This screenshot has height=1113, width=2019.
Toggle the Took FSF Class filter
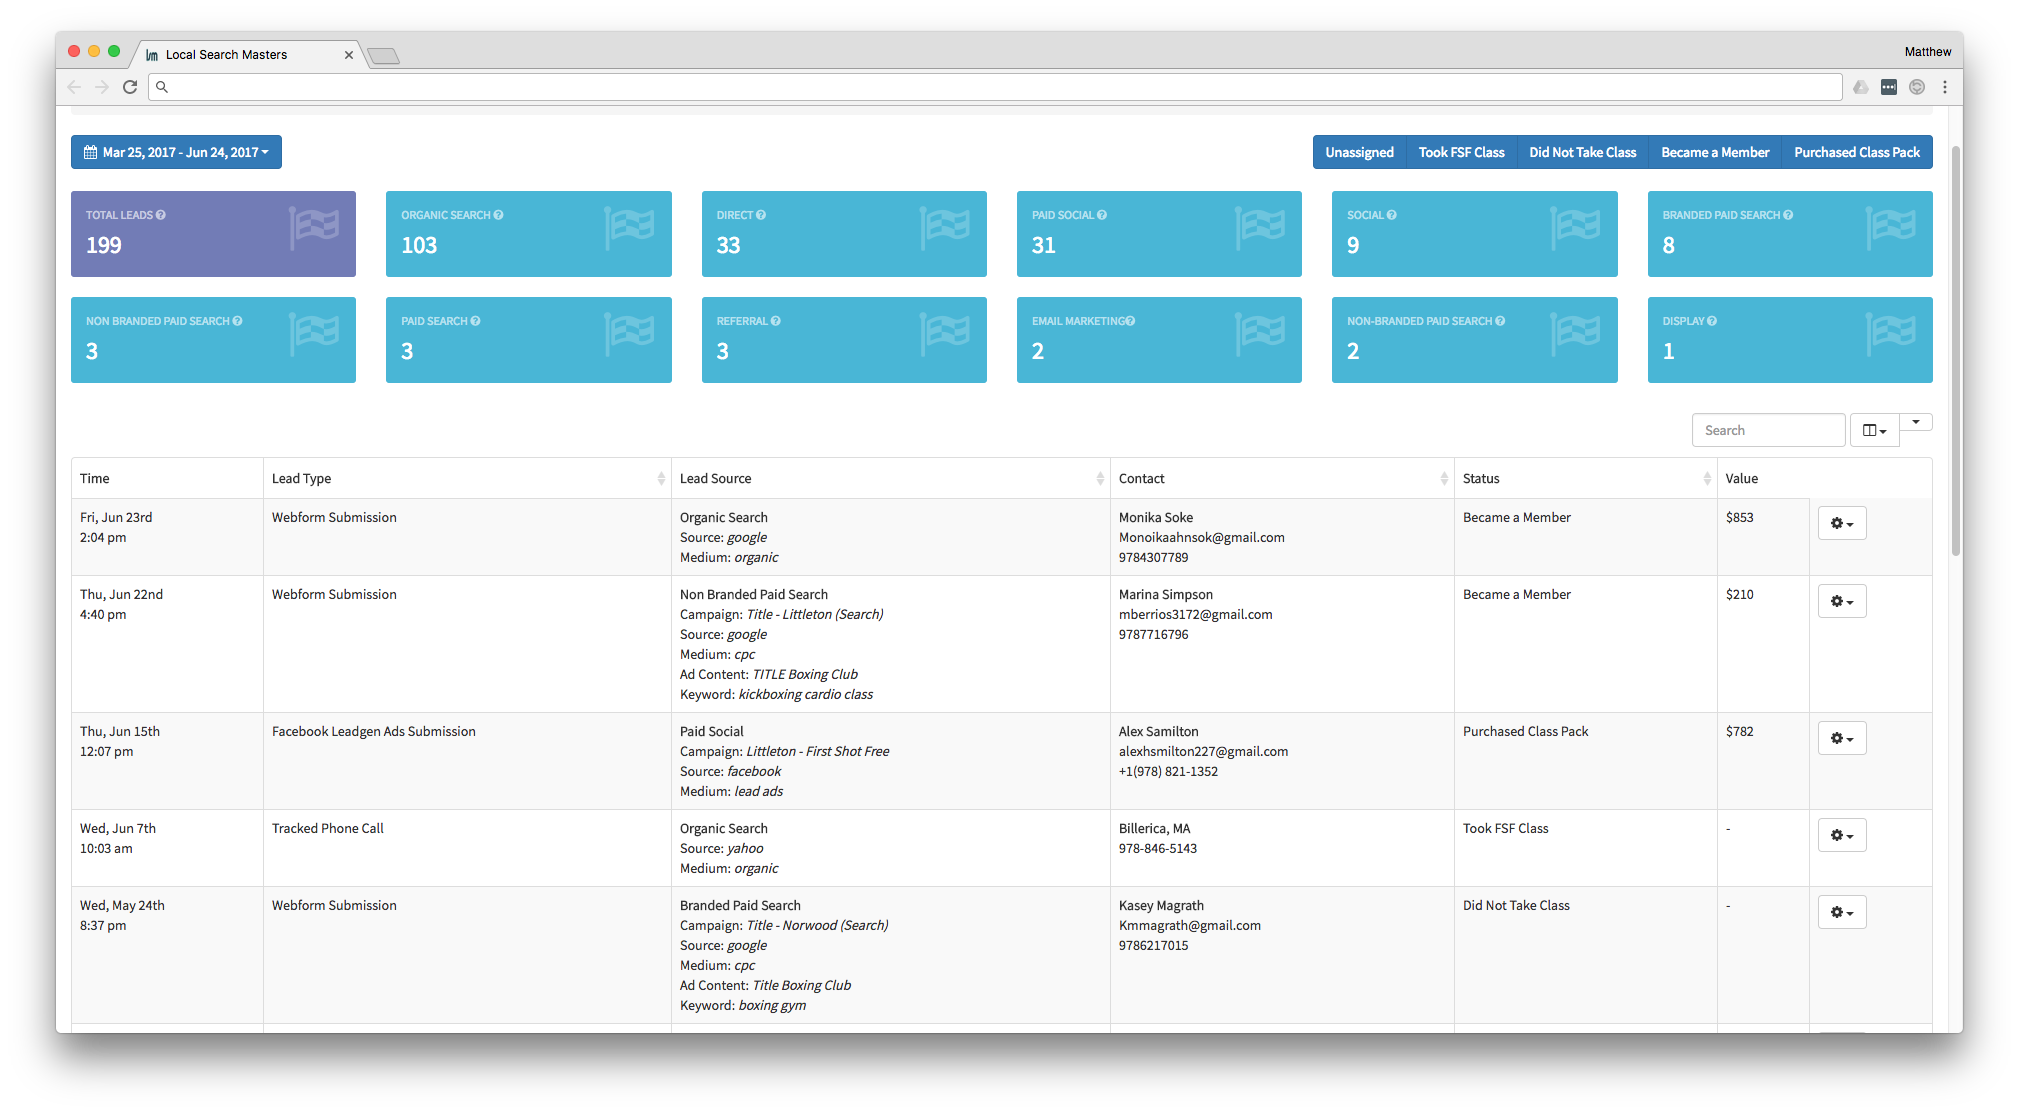tap(1463, 151)
